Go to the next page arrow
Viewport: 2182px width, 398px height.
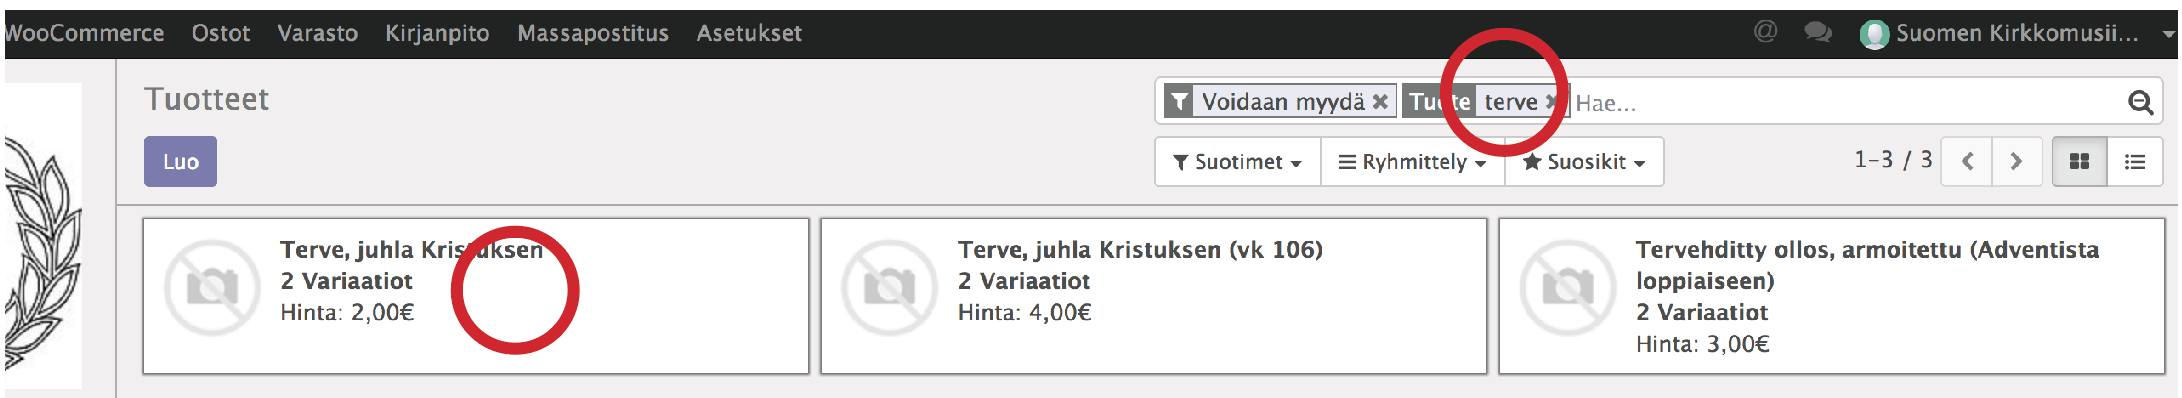(x=2016, y=161)
